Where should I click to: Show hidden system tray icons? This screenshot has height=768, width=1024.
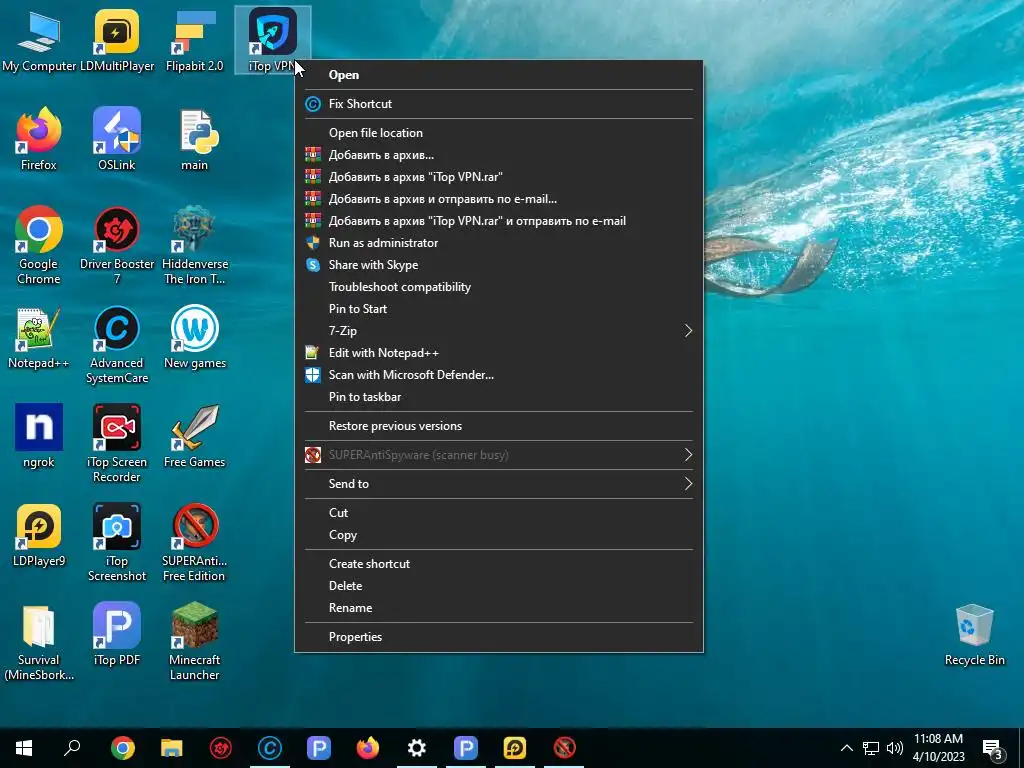point(846,748)
